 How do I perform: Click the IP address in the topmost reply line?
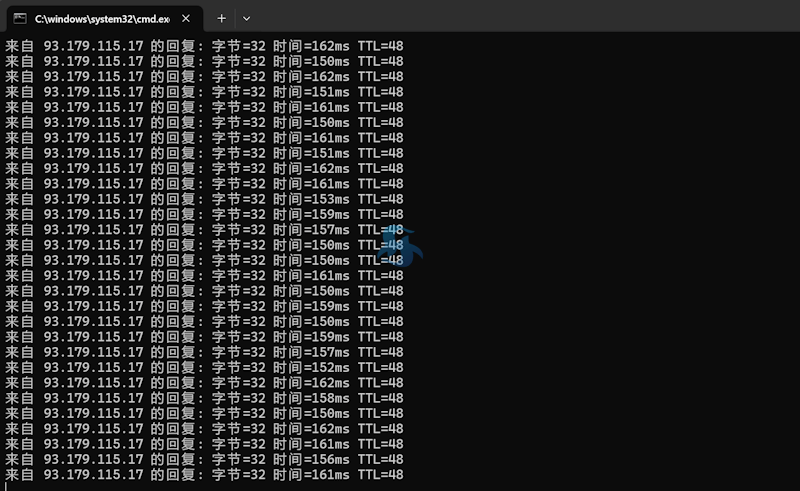pyautogui.click(x=93, y=46)
